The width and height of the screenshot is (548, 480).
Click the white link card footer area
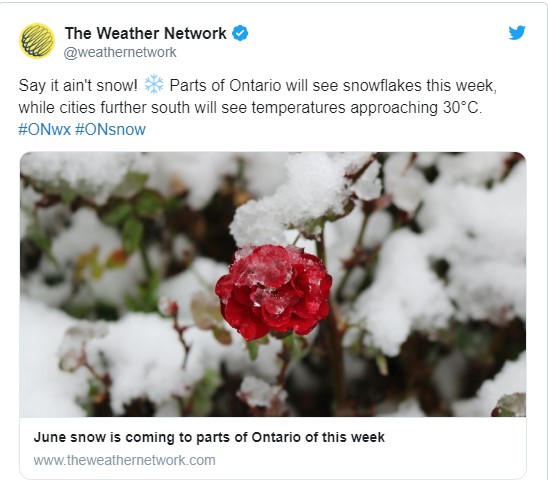(273, 448)
